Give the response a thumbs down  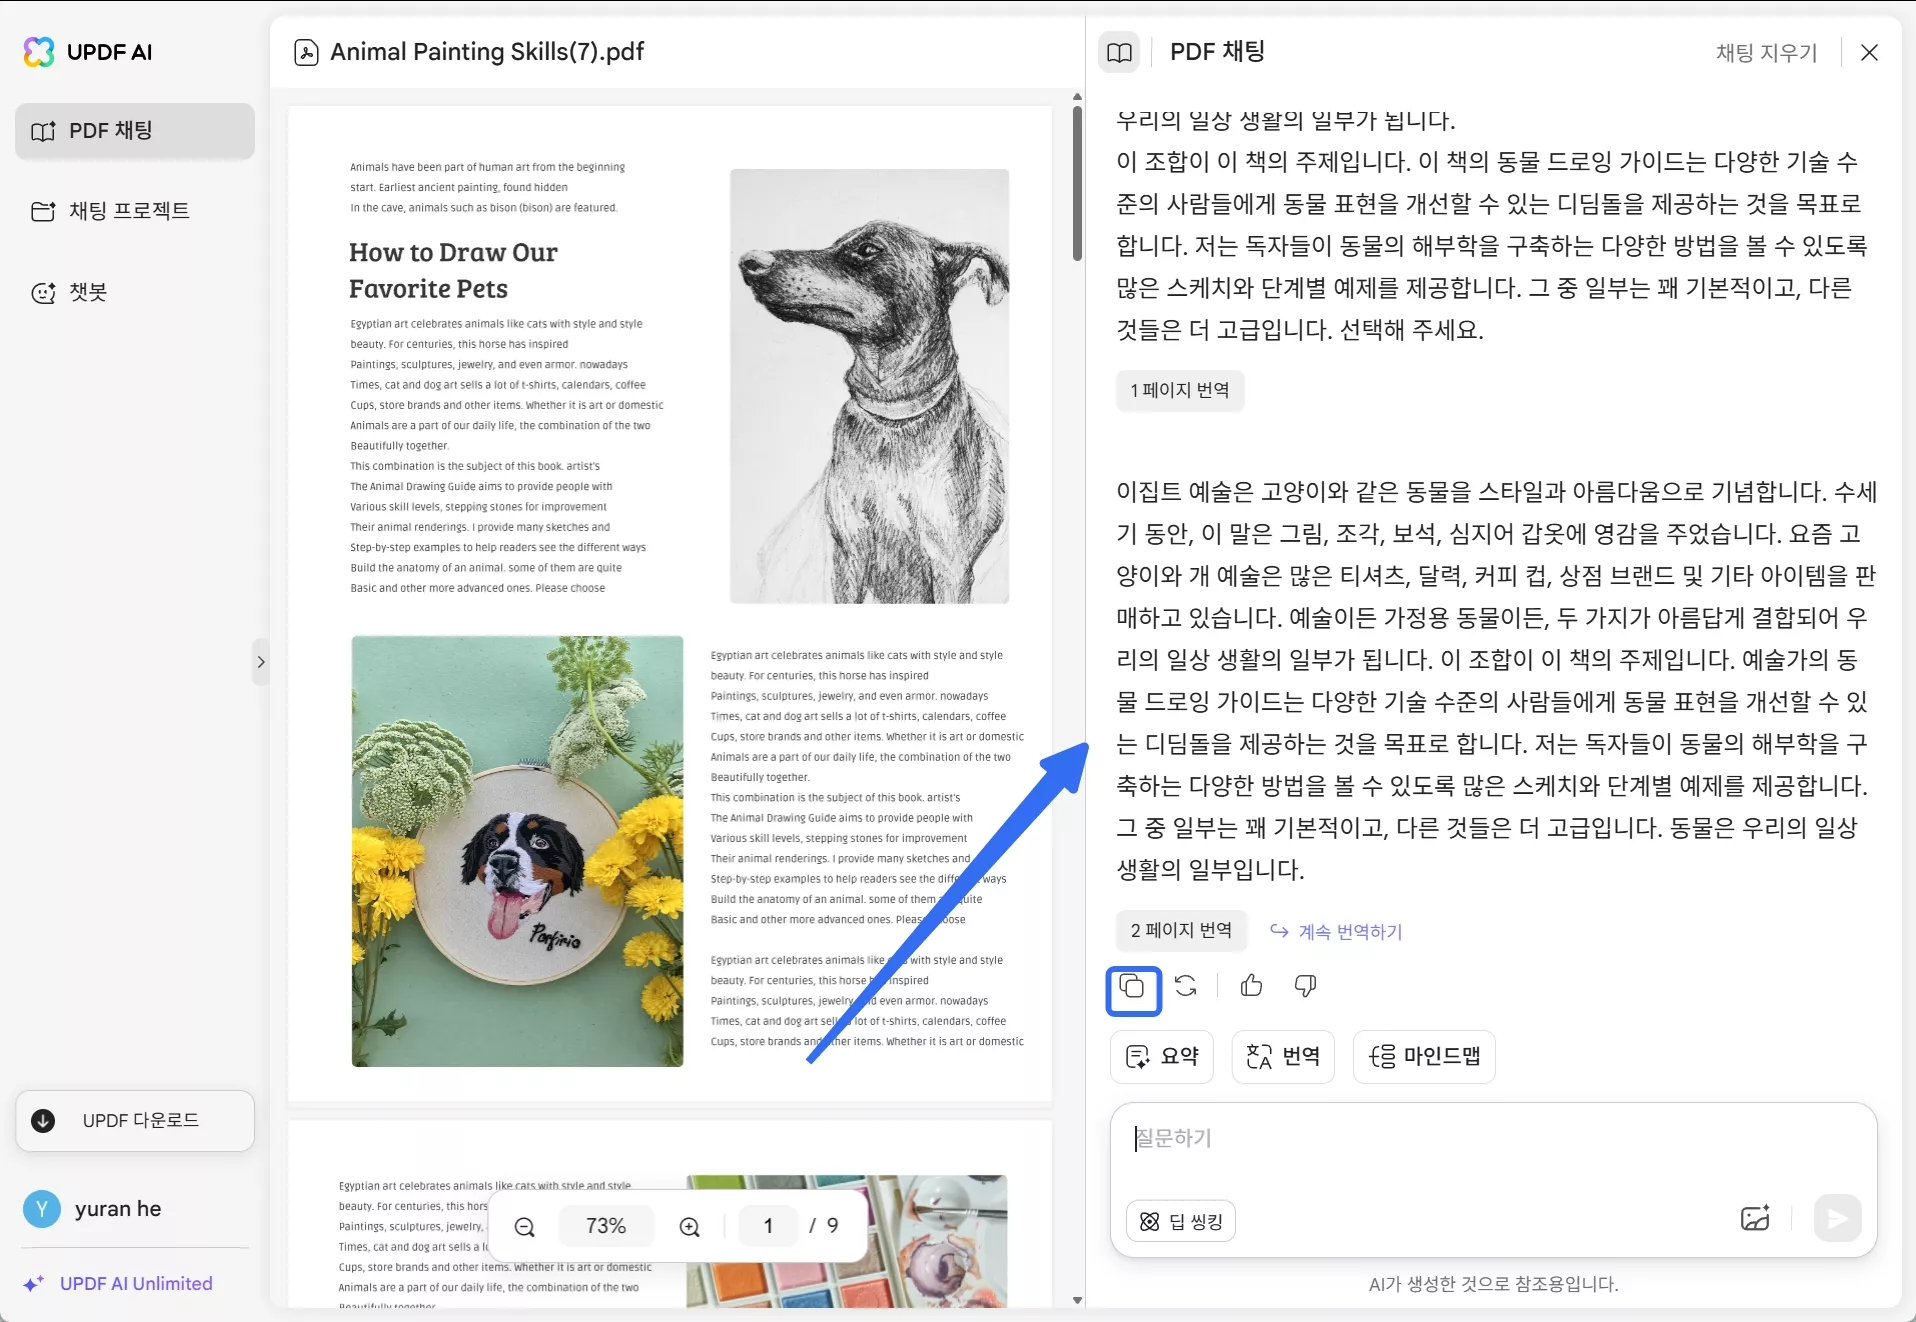point(1305,987)
